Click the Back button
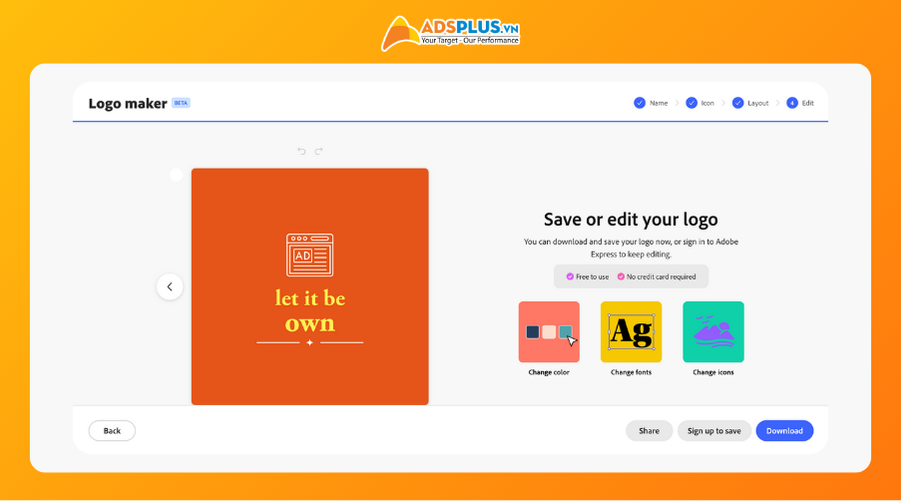The image size is (901, 501). pos(112,430)
